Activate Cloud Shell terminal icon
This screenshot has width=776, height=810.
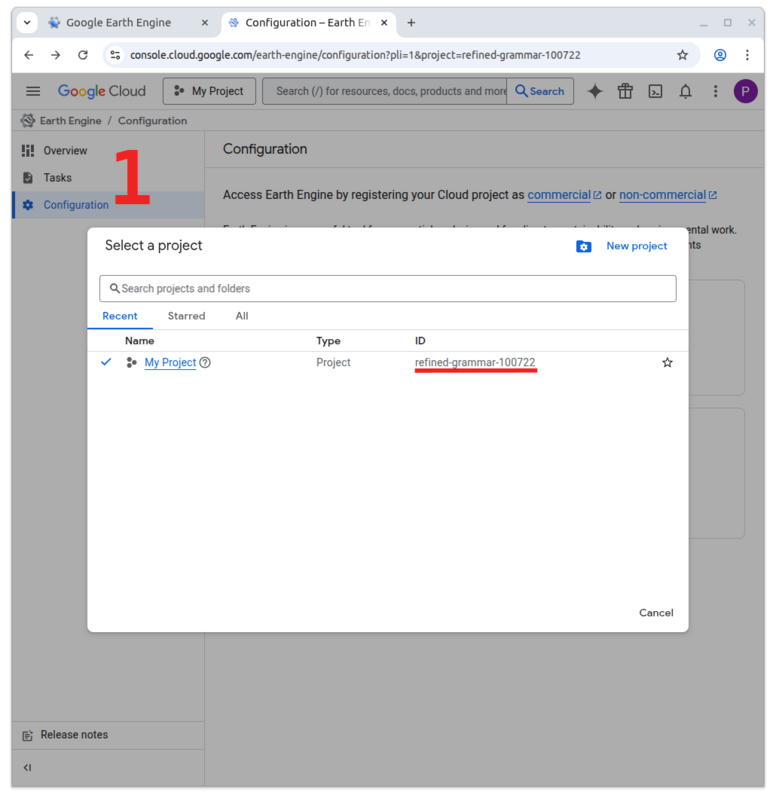(x=655, y=91)
